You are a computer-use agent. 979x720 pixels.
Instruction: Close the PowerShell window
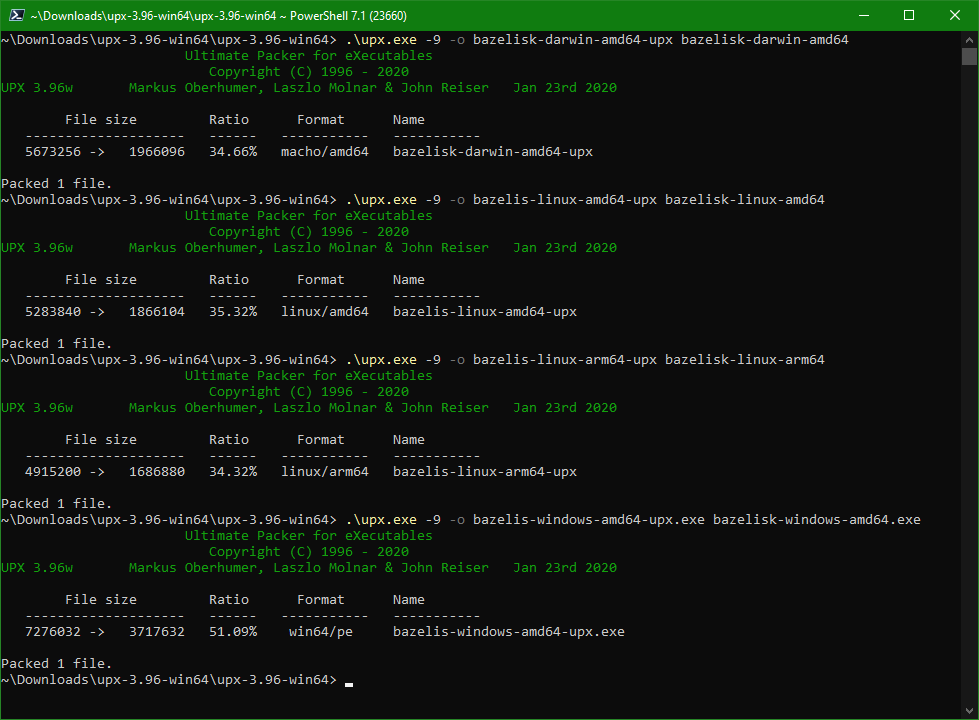954,15
